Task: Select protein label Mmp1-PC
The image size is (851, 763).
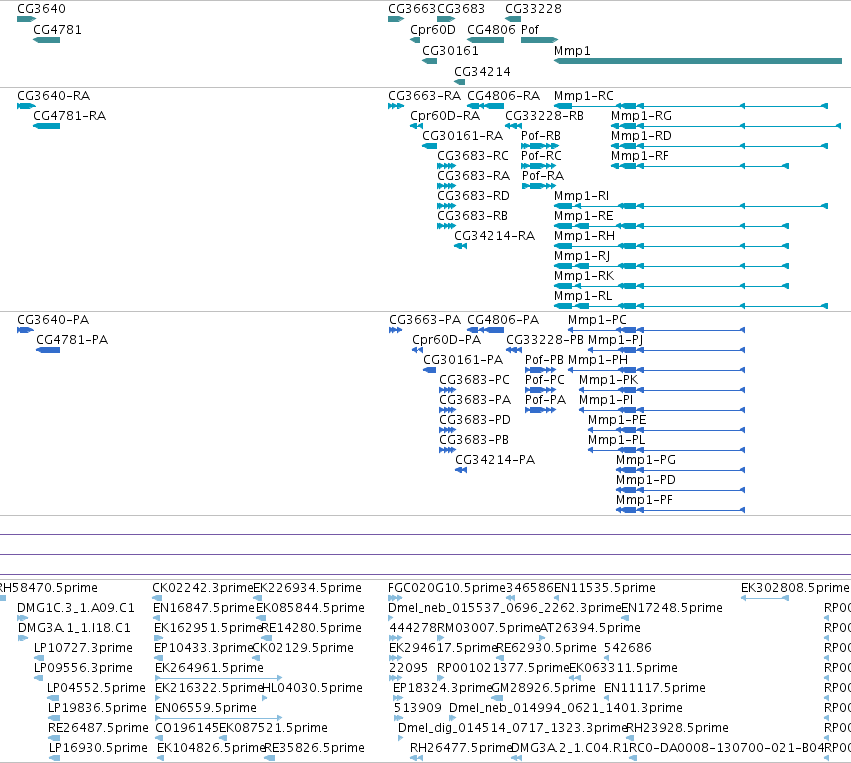Action: [x=597, y=320]
